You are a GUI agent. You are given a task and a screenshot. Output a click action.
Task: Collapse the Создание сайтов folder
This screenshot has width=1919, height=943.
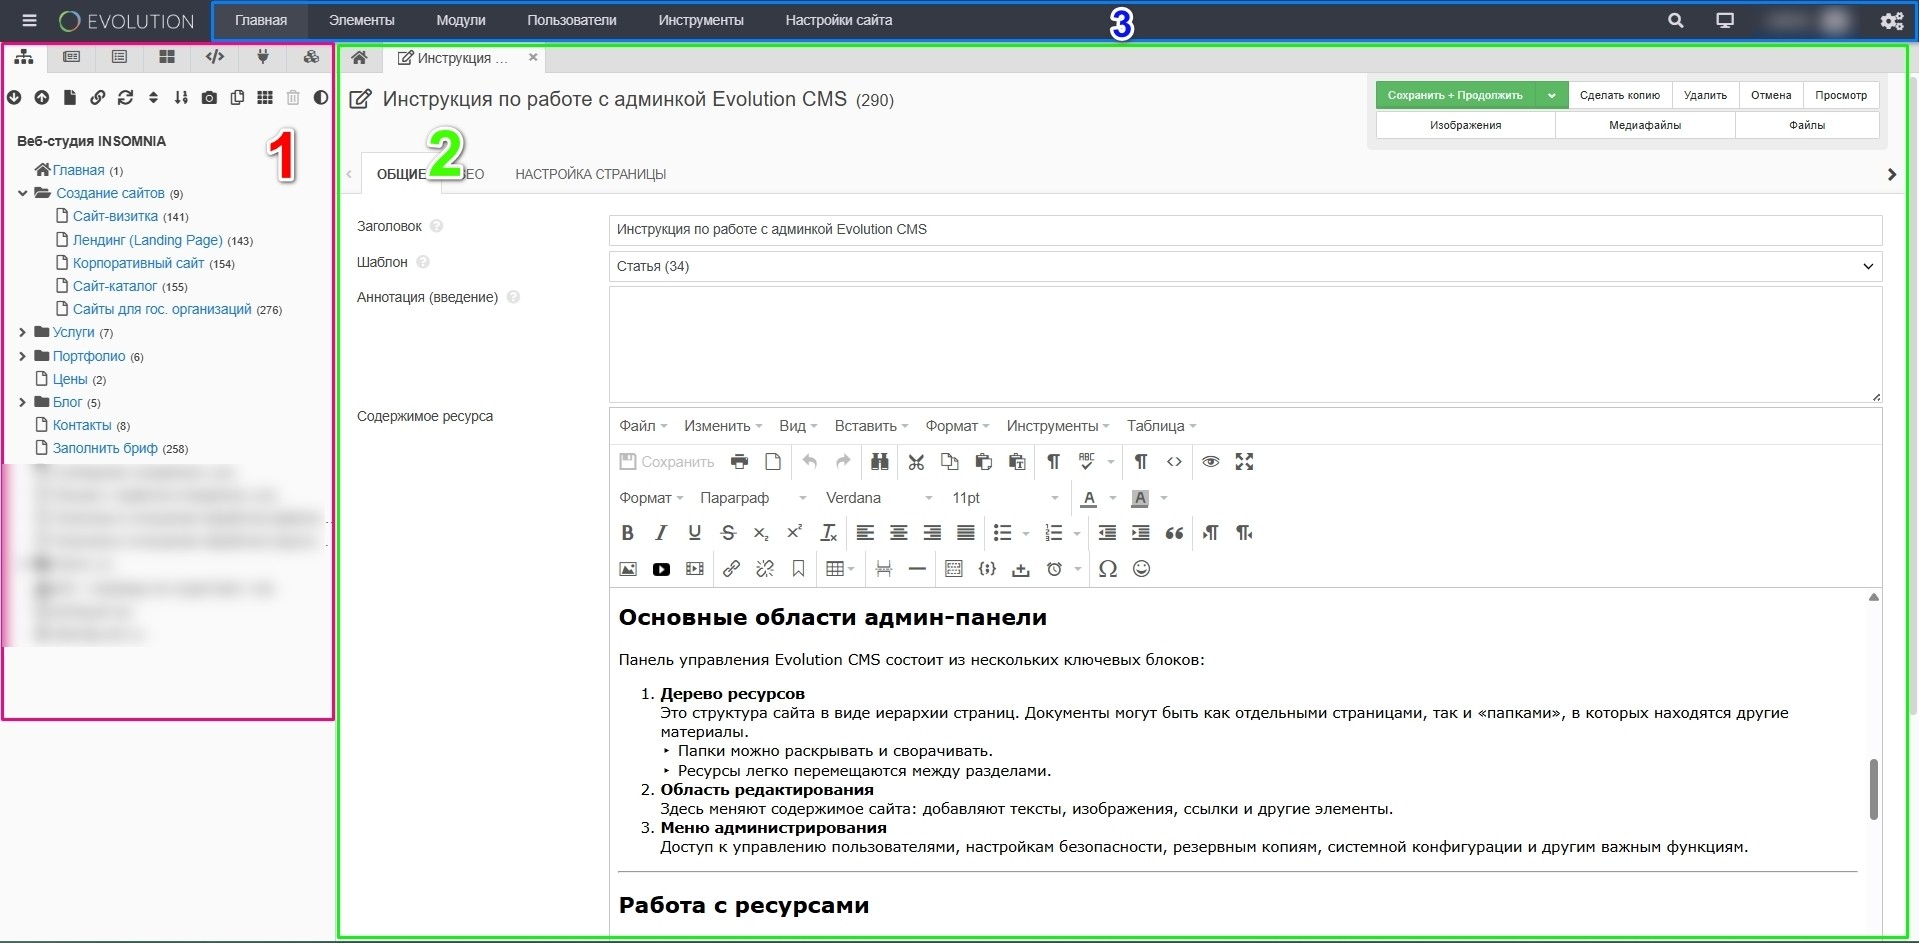[x=23, y=193]
